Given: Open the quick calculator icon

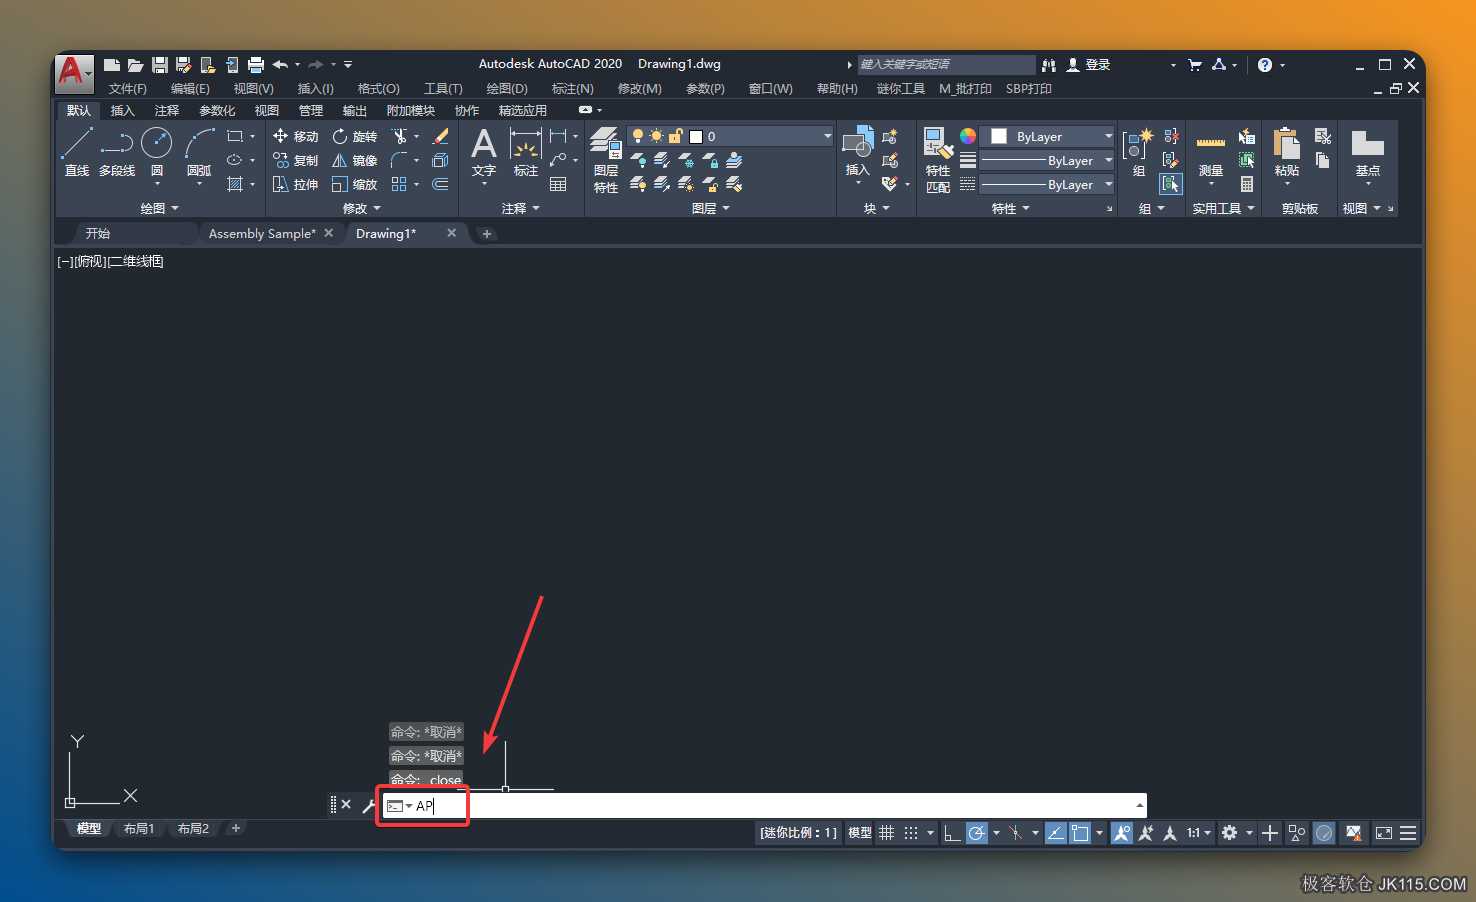Looking at the screenshot, I should pyautogui.click(x=1247, y=184).
